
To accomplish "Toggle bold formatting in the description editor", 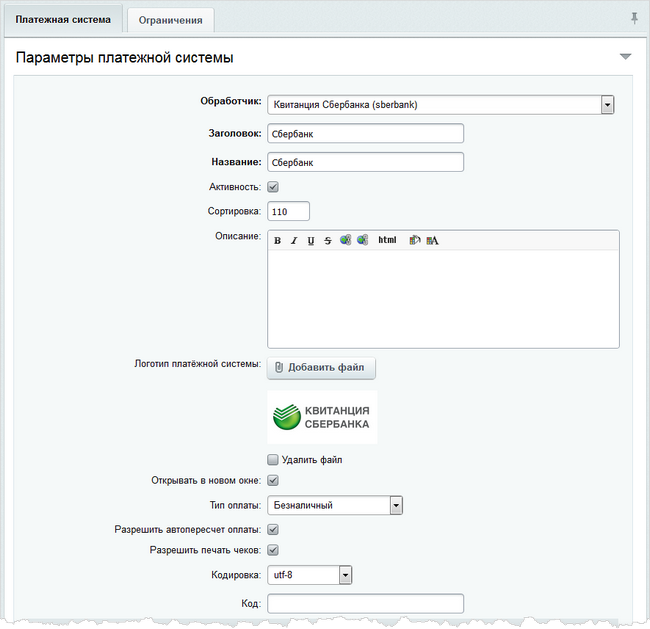I will tap(277, 240).
